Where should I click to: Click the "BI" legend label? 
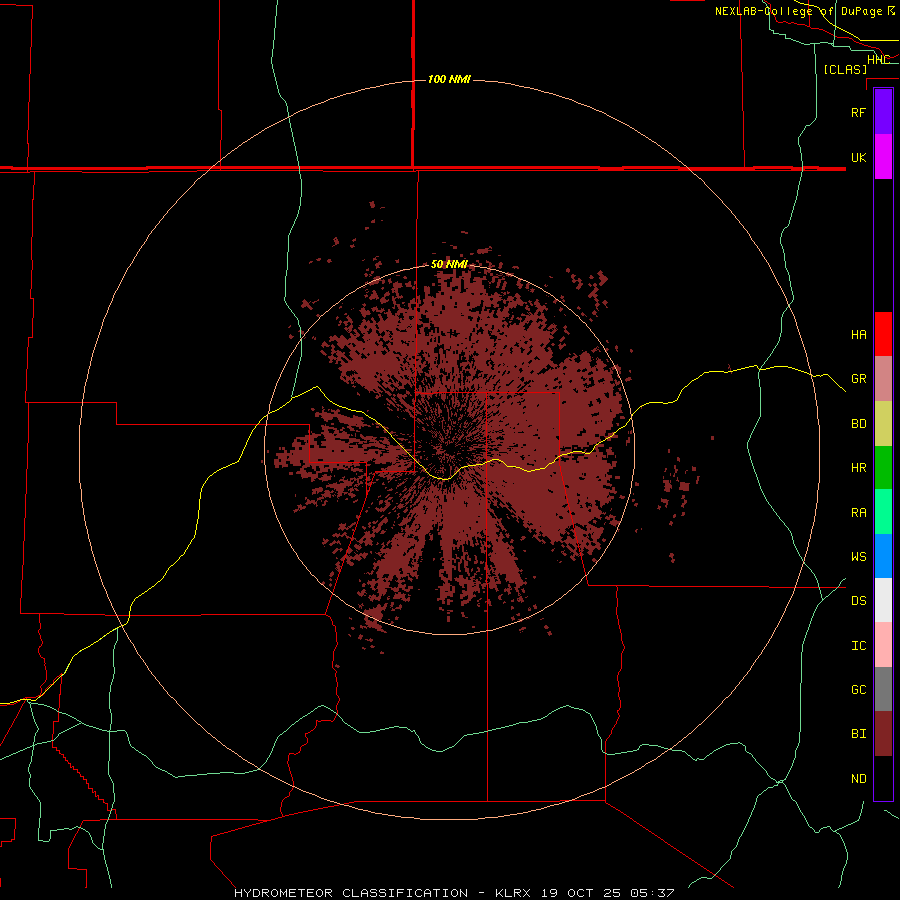tap(858, 734)
